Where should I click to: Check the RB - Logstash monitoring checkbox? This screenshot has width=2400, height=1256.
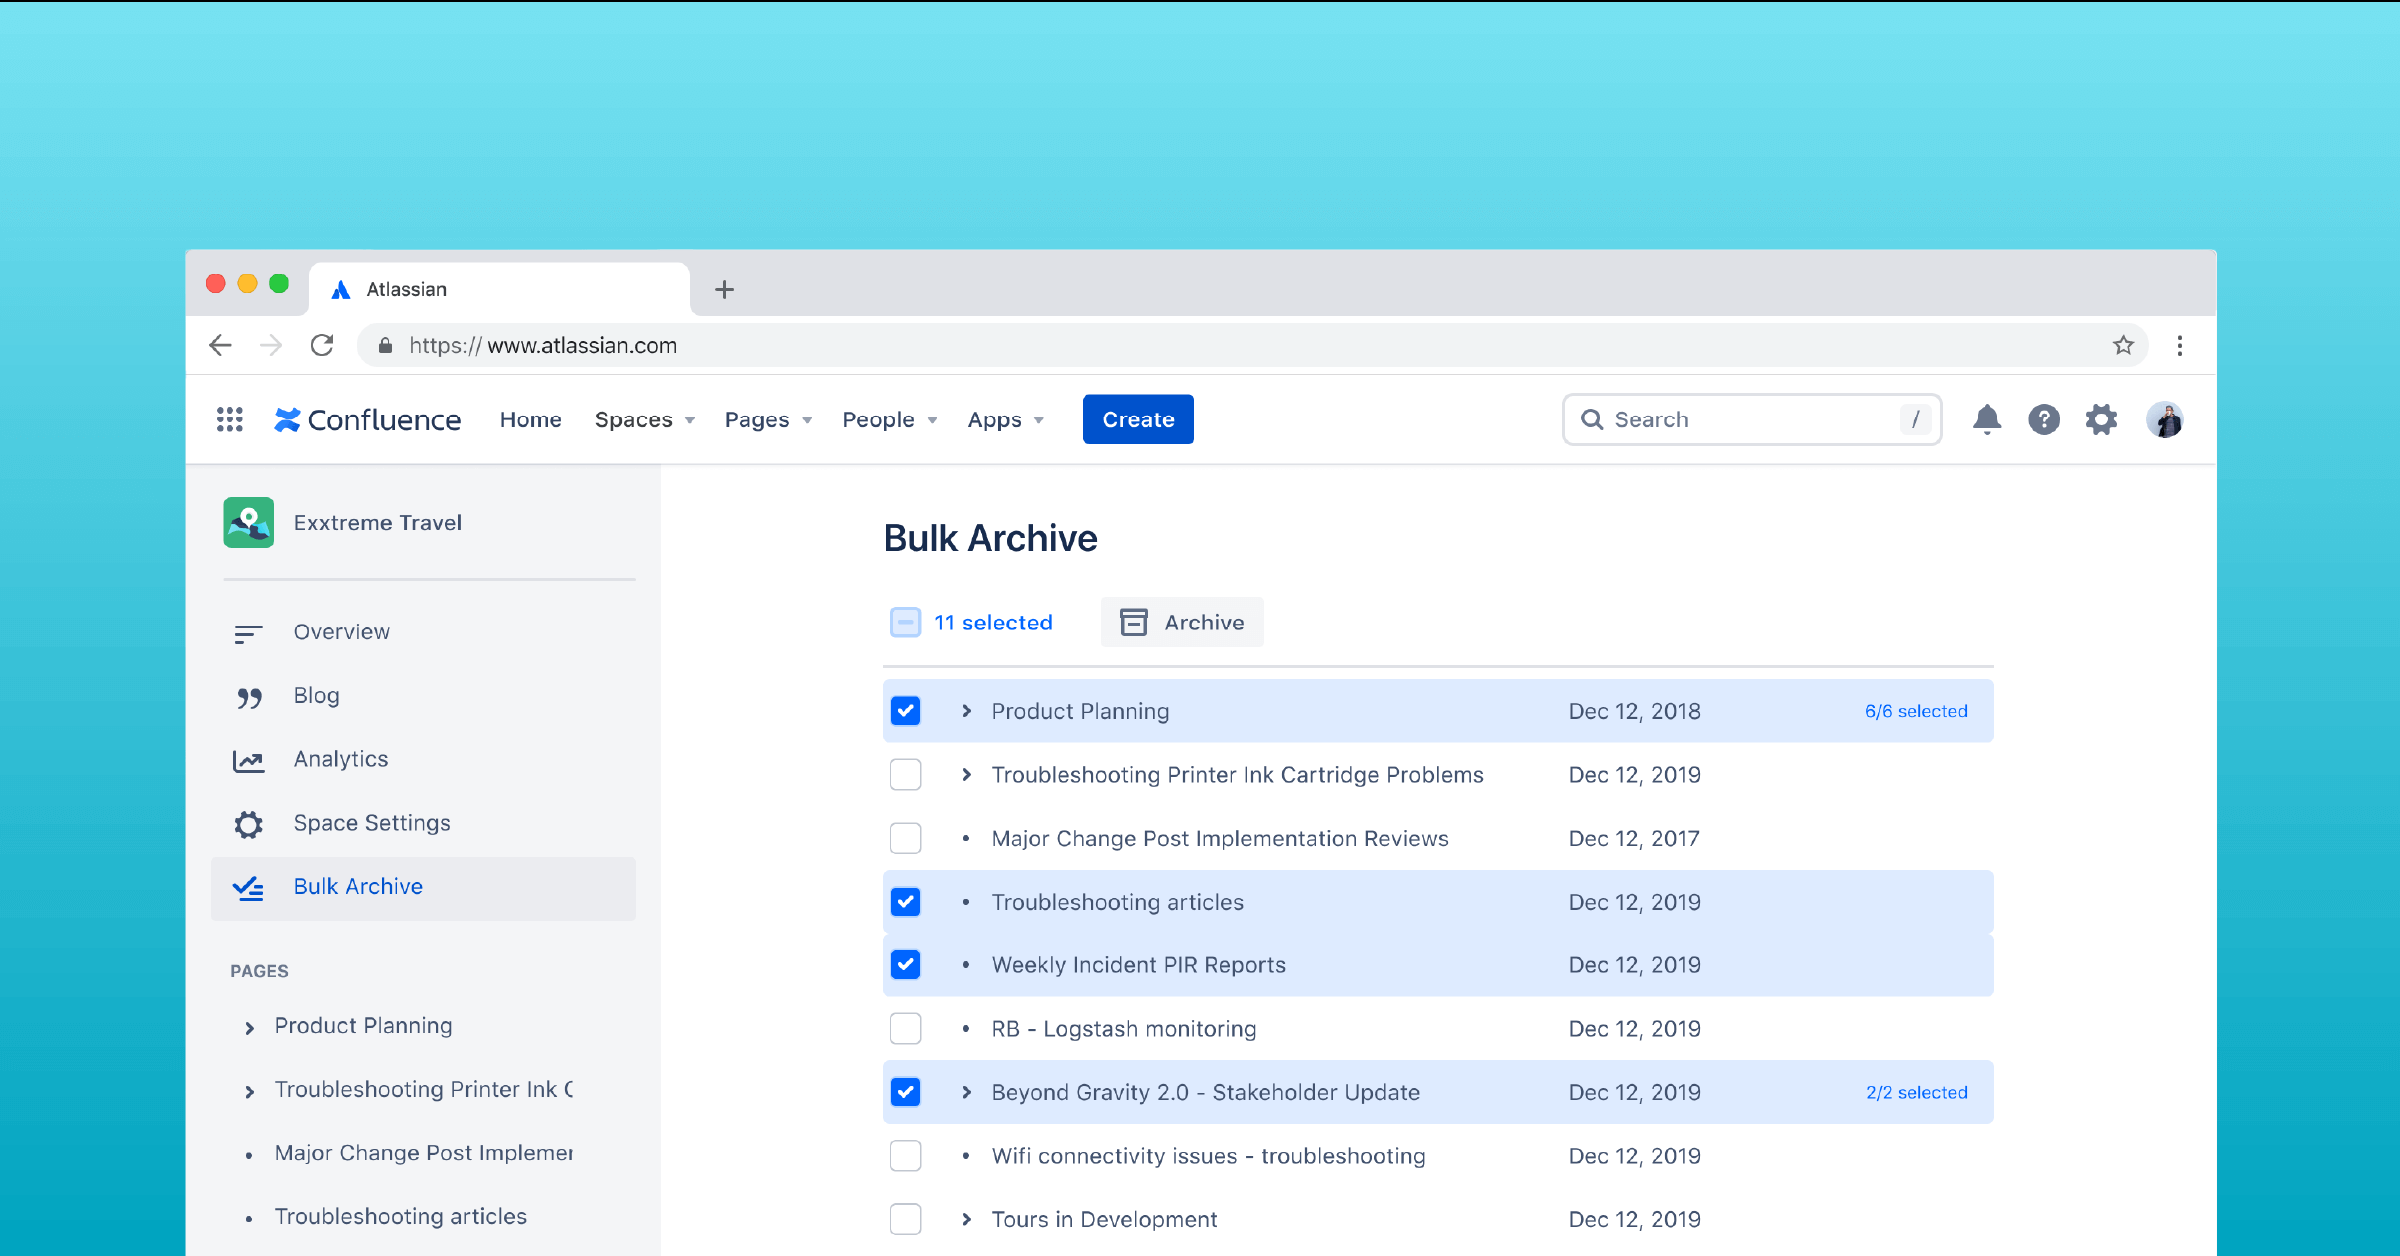tap(906, 1029)
